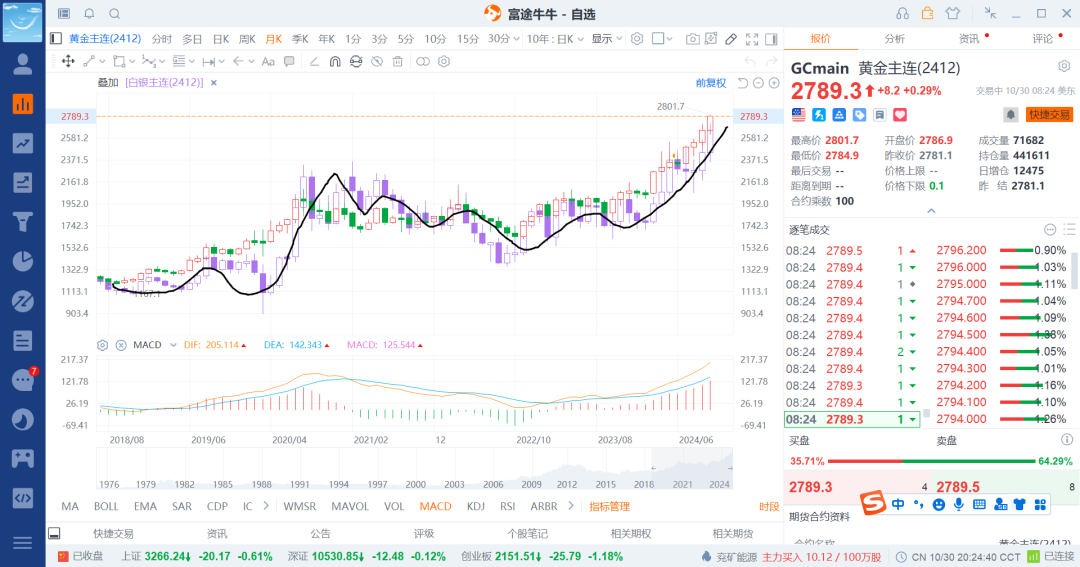Click the price alert bell icon
This screenshot has width=1080, height=567.
1011,114
